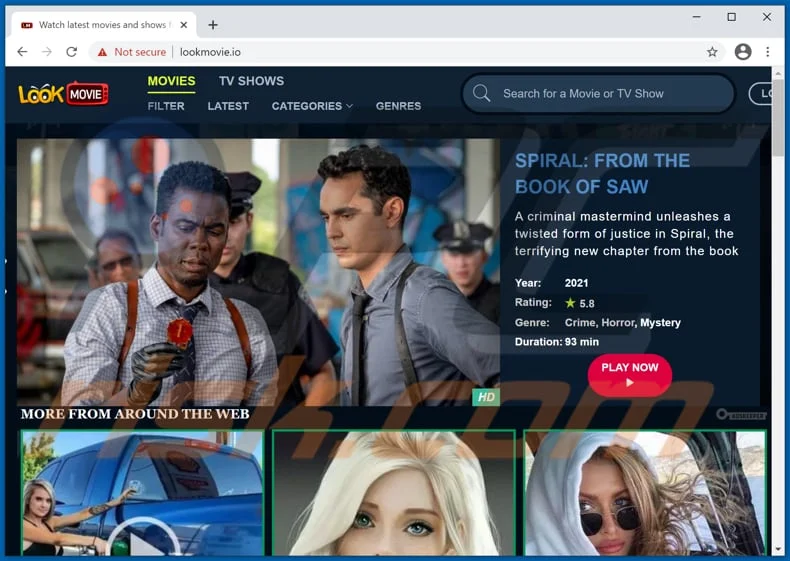Bookmark this page with the star icon
The width and height of the screenshot is (790, 561).
pos(712,51)
